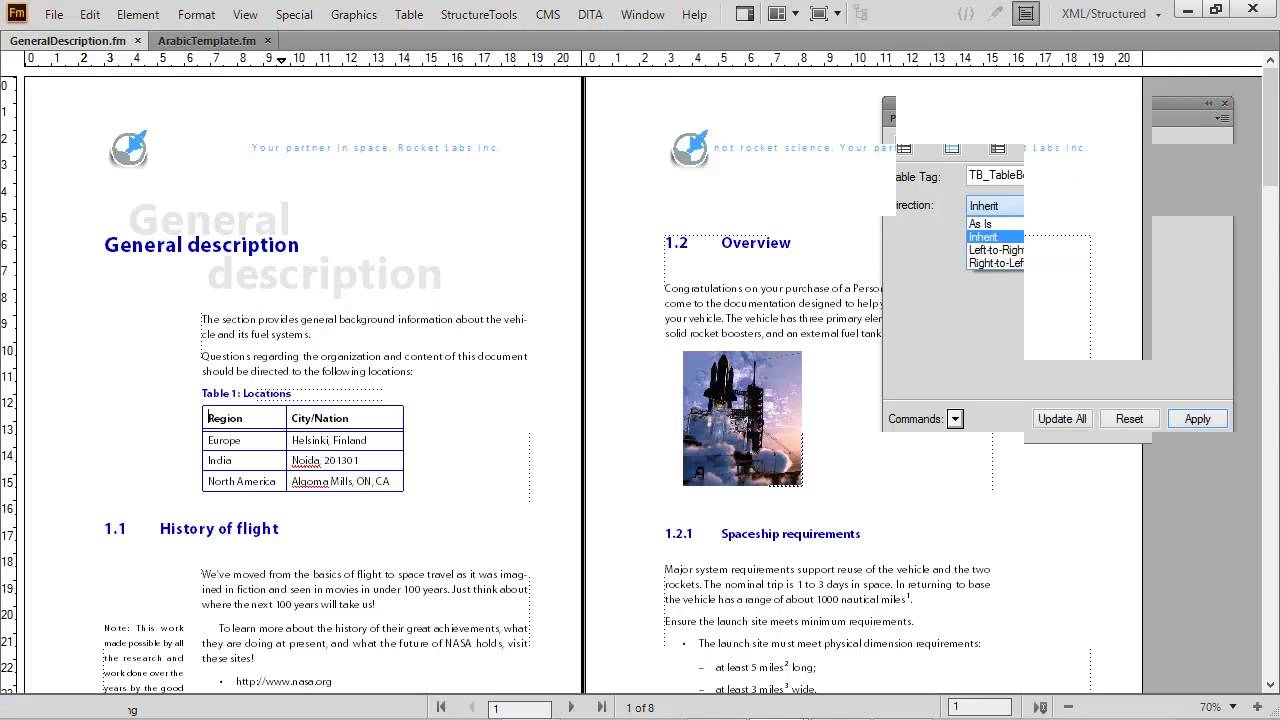Go to next page arrow
Viewport: 1280px width, 720px height.
(x=571, y=707)
